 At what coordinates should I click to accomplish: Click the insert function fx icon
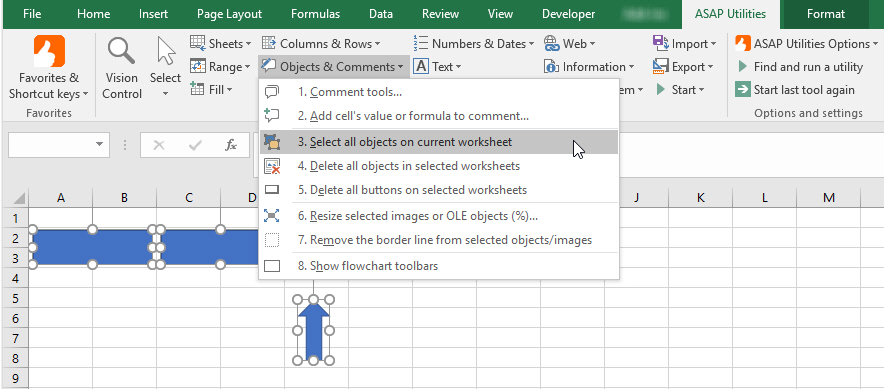click(x=231, y=145)
